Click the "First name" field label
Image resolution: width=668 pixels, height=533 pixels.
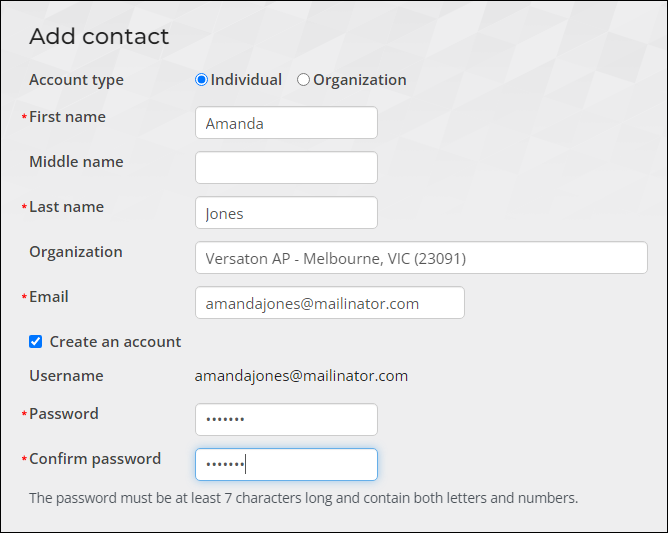tap(67, 117)
